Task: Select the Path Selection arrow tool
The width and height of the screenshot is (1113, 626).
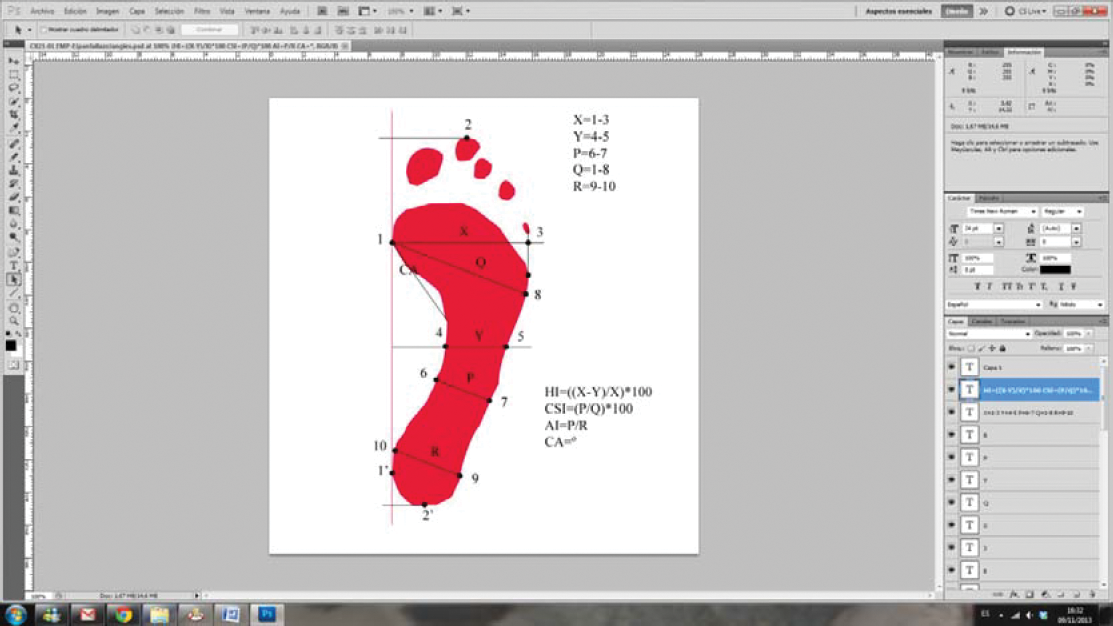Action: pos(13,280)
